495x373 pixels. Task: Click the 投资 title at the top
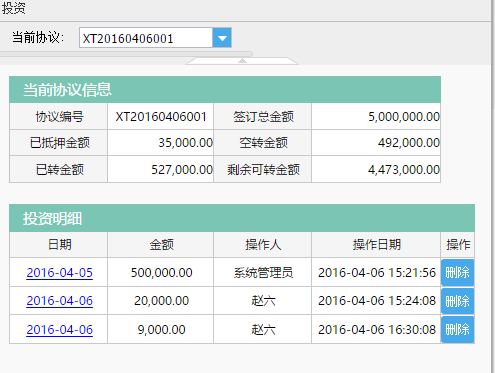point(13,7)
